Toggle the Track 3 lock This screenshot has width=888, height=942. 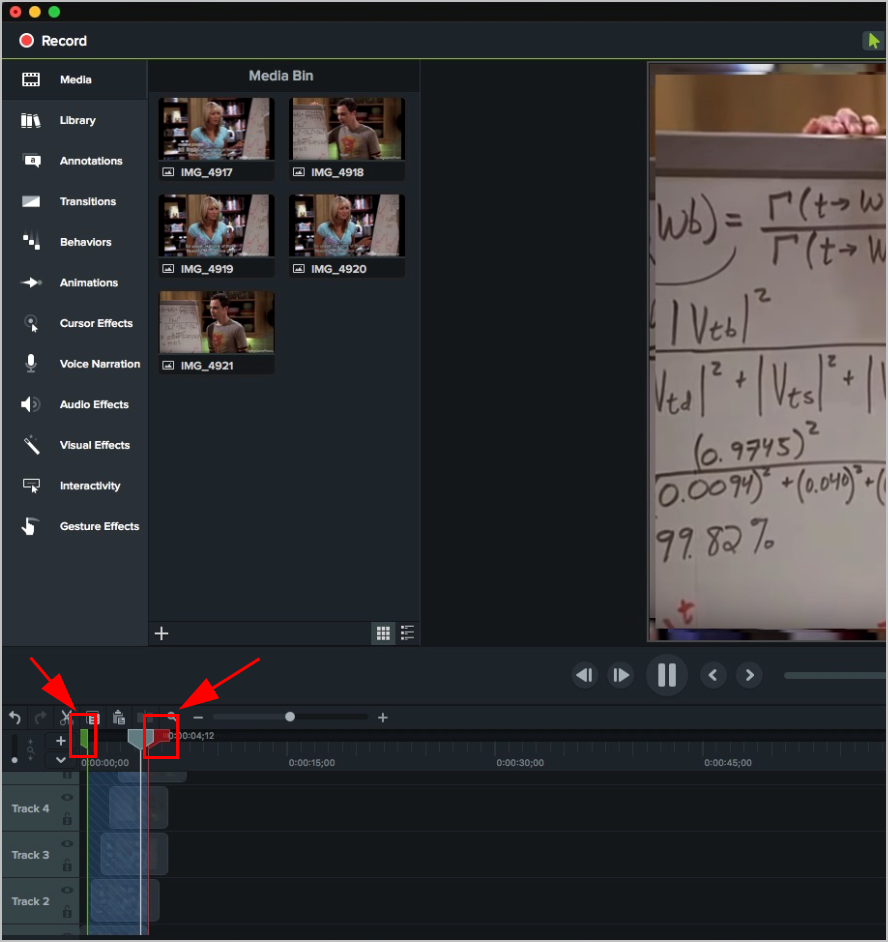coord(67,865)
